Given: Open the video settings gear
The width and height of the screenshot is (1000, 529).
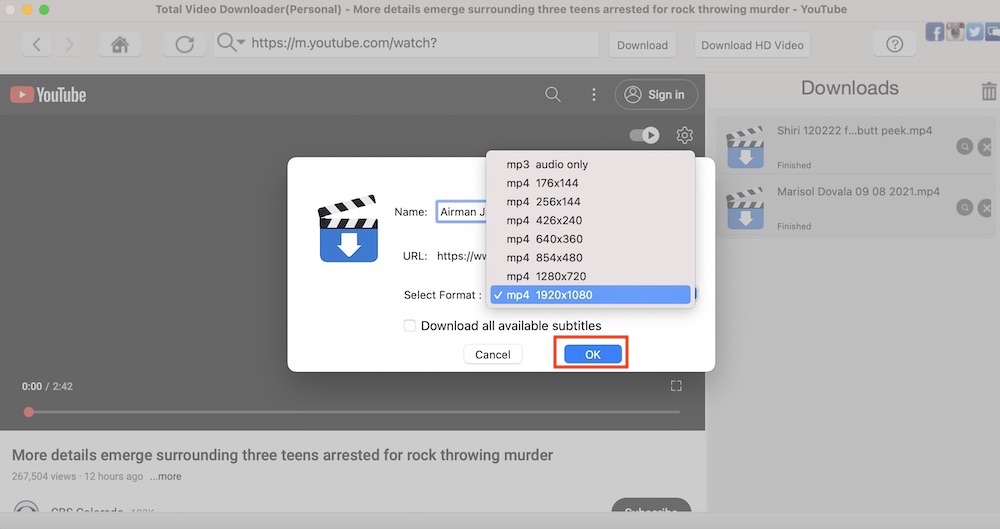Looking at the screenshot, I should click(x=684, y=135).
